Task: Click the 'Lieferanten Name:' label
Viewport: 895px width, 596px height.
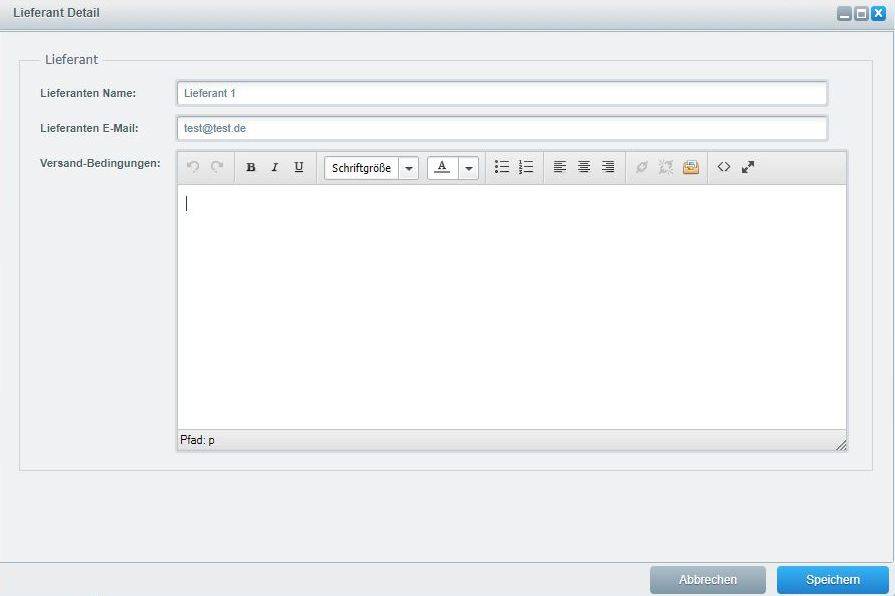Action: [x=88, y=93]
